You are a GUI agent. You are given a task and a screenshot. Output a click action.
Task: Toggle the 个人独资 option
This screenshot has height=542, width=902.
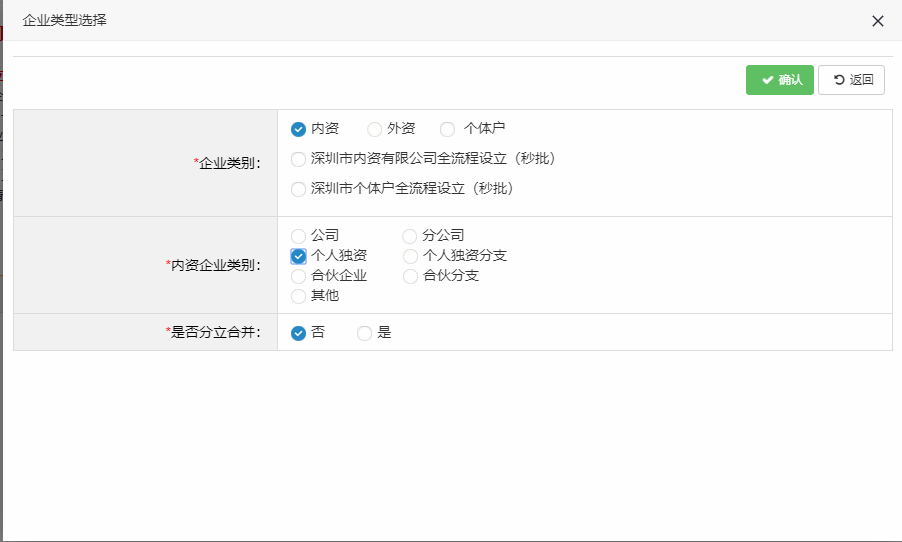[x=298, y=256]
